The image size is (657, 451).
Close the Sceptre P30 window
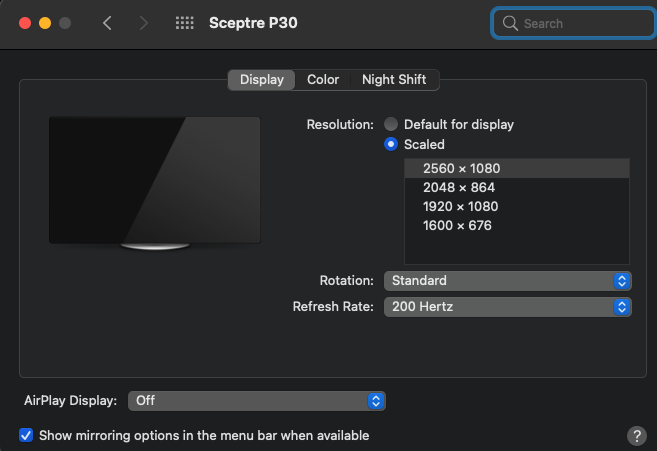(x=23, y=22)
